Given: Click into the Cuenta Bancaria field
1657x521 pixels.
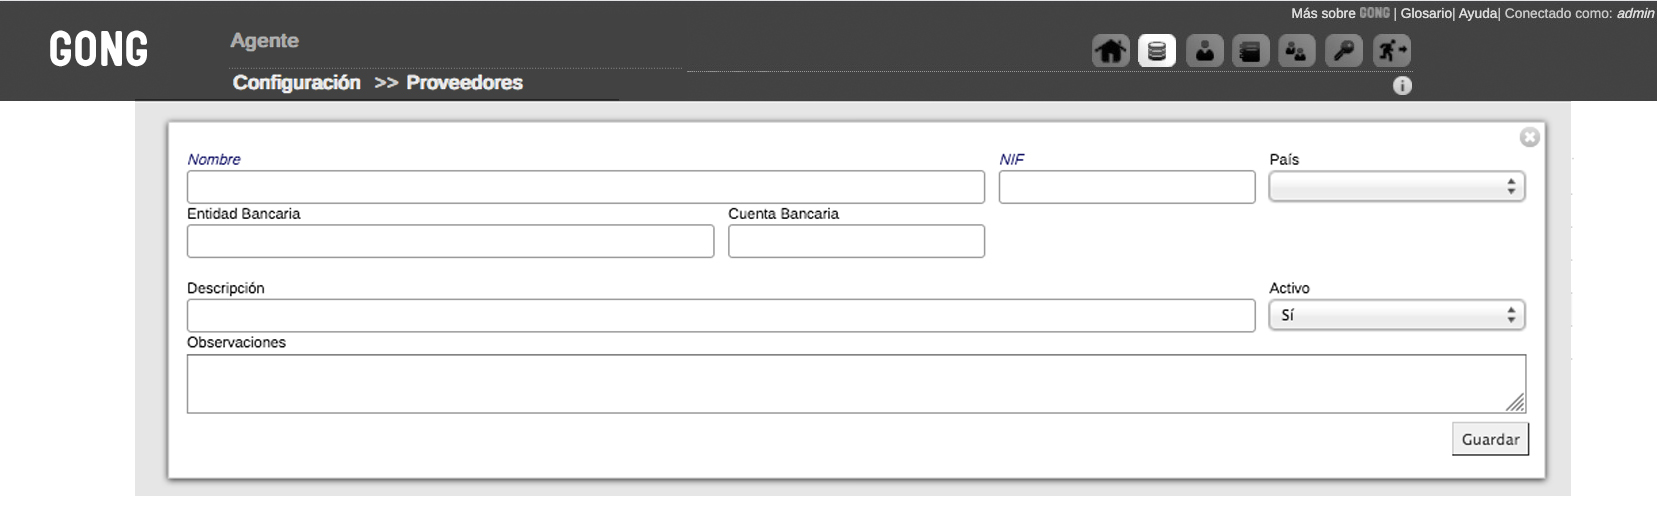Looking at the screenshot, I should [856, 241].
